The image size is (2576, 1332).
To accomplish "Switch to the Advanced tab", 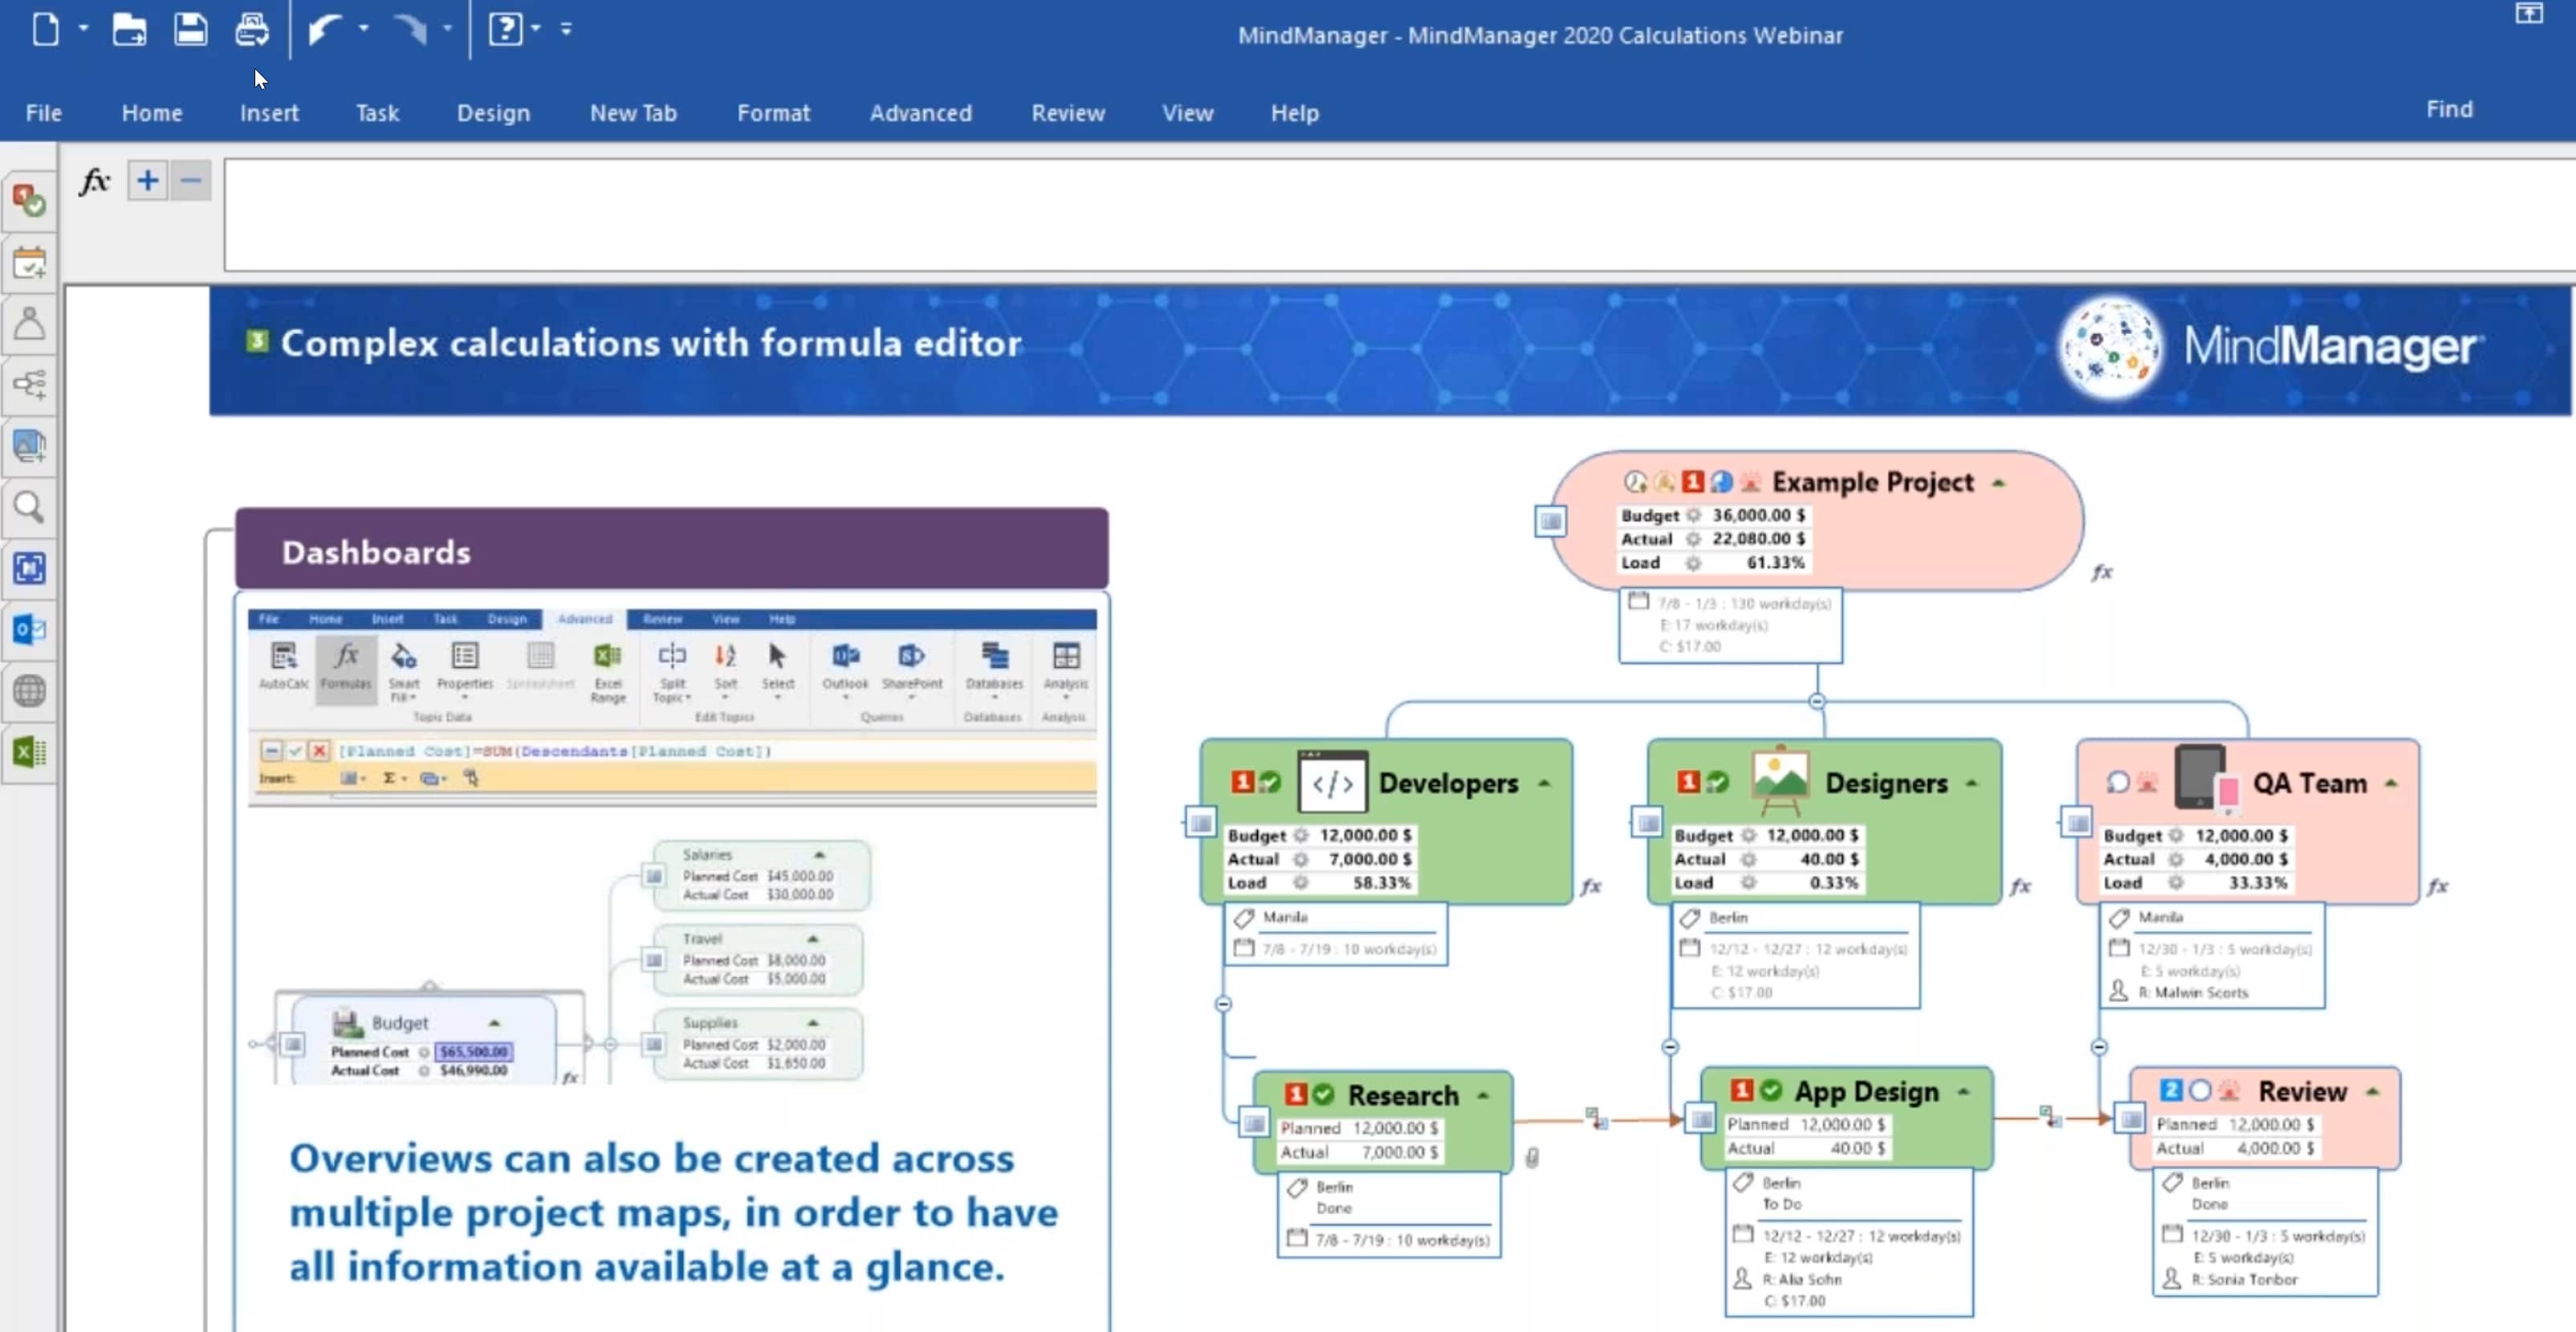I will 920,113.
